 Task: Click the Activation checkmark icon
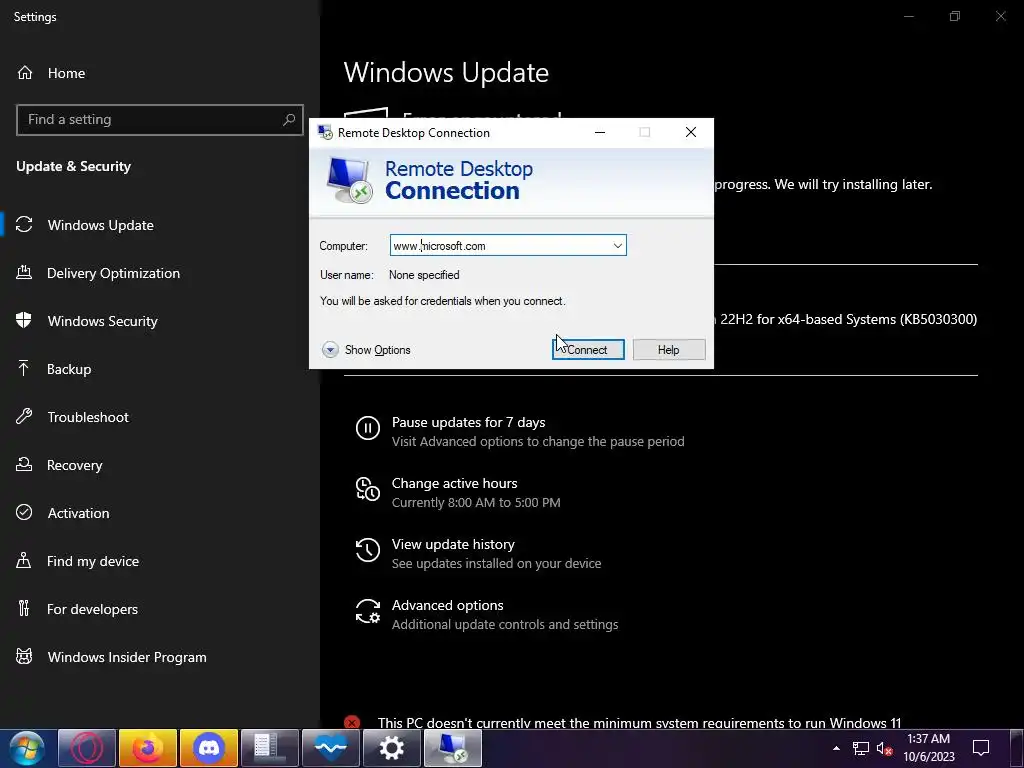pos(24,512)
